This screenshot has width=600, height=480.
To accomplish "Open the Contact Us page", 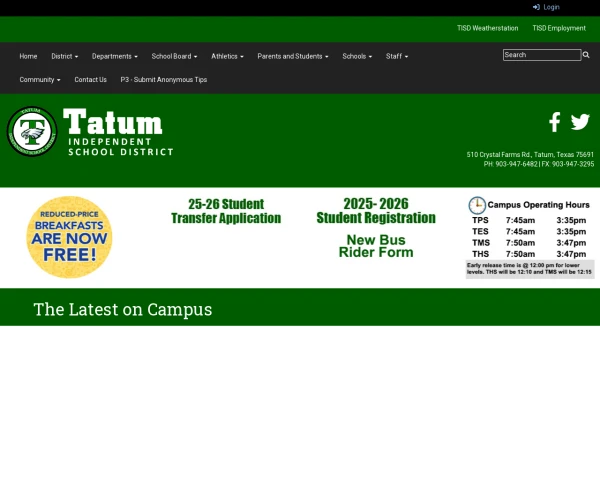I will 91,80.
